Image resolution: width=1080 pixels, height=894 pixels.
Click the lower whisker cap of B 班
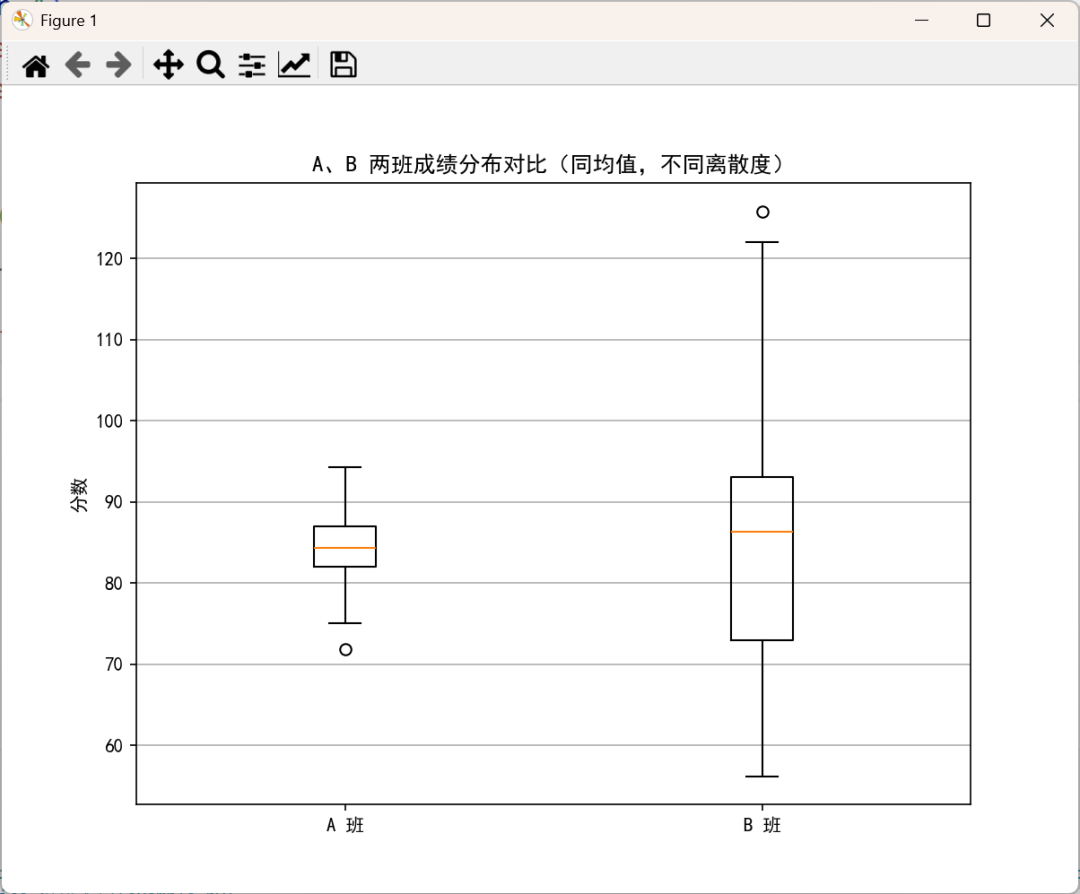tap(762, 776)
